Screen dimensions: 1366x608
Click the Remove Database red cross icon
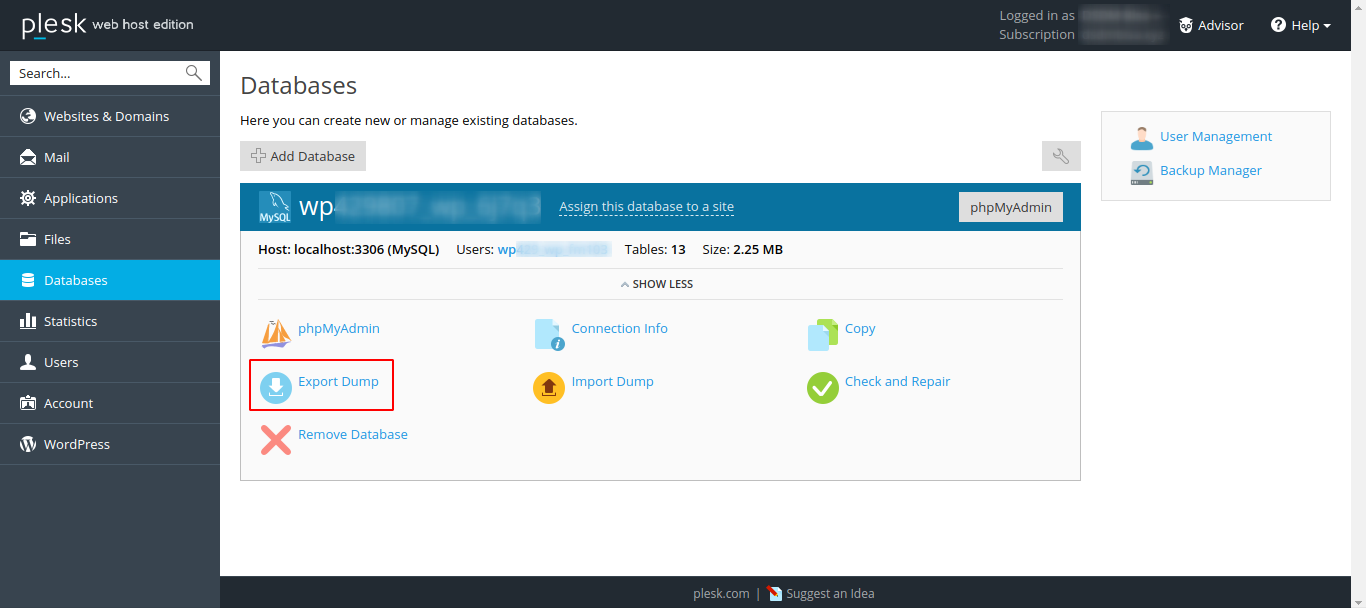pos(275,439)
